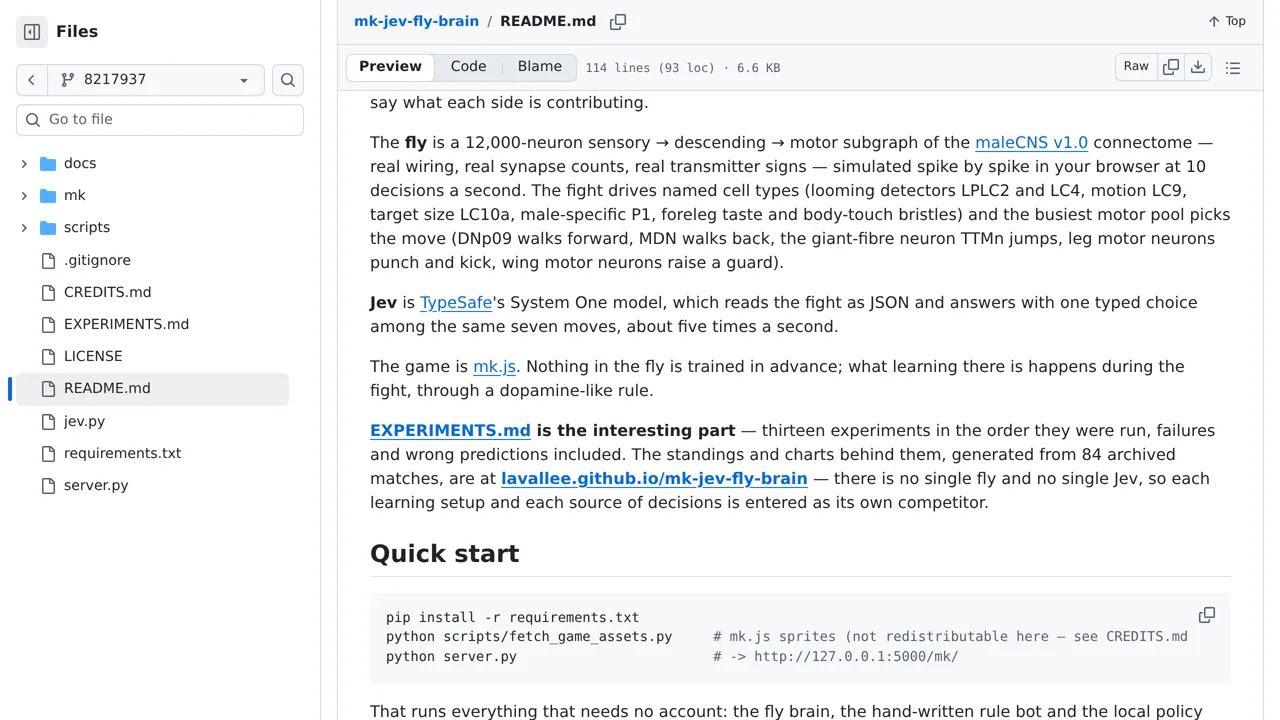Viewport: 1280px width, 720px height.
Task: Focus the Go to file field
Action: coord(160,119)
